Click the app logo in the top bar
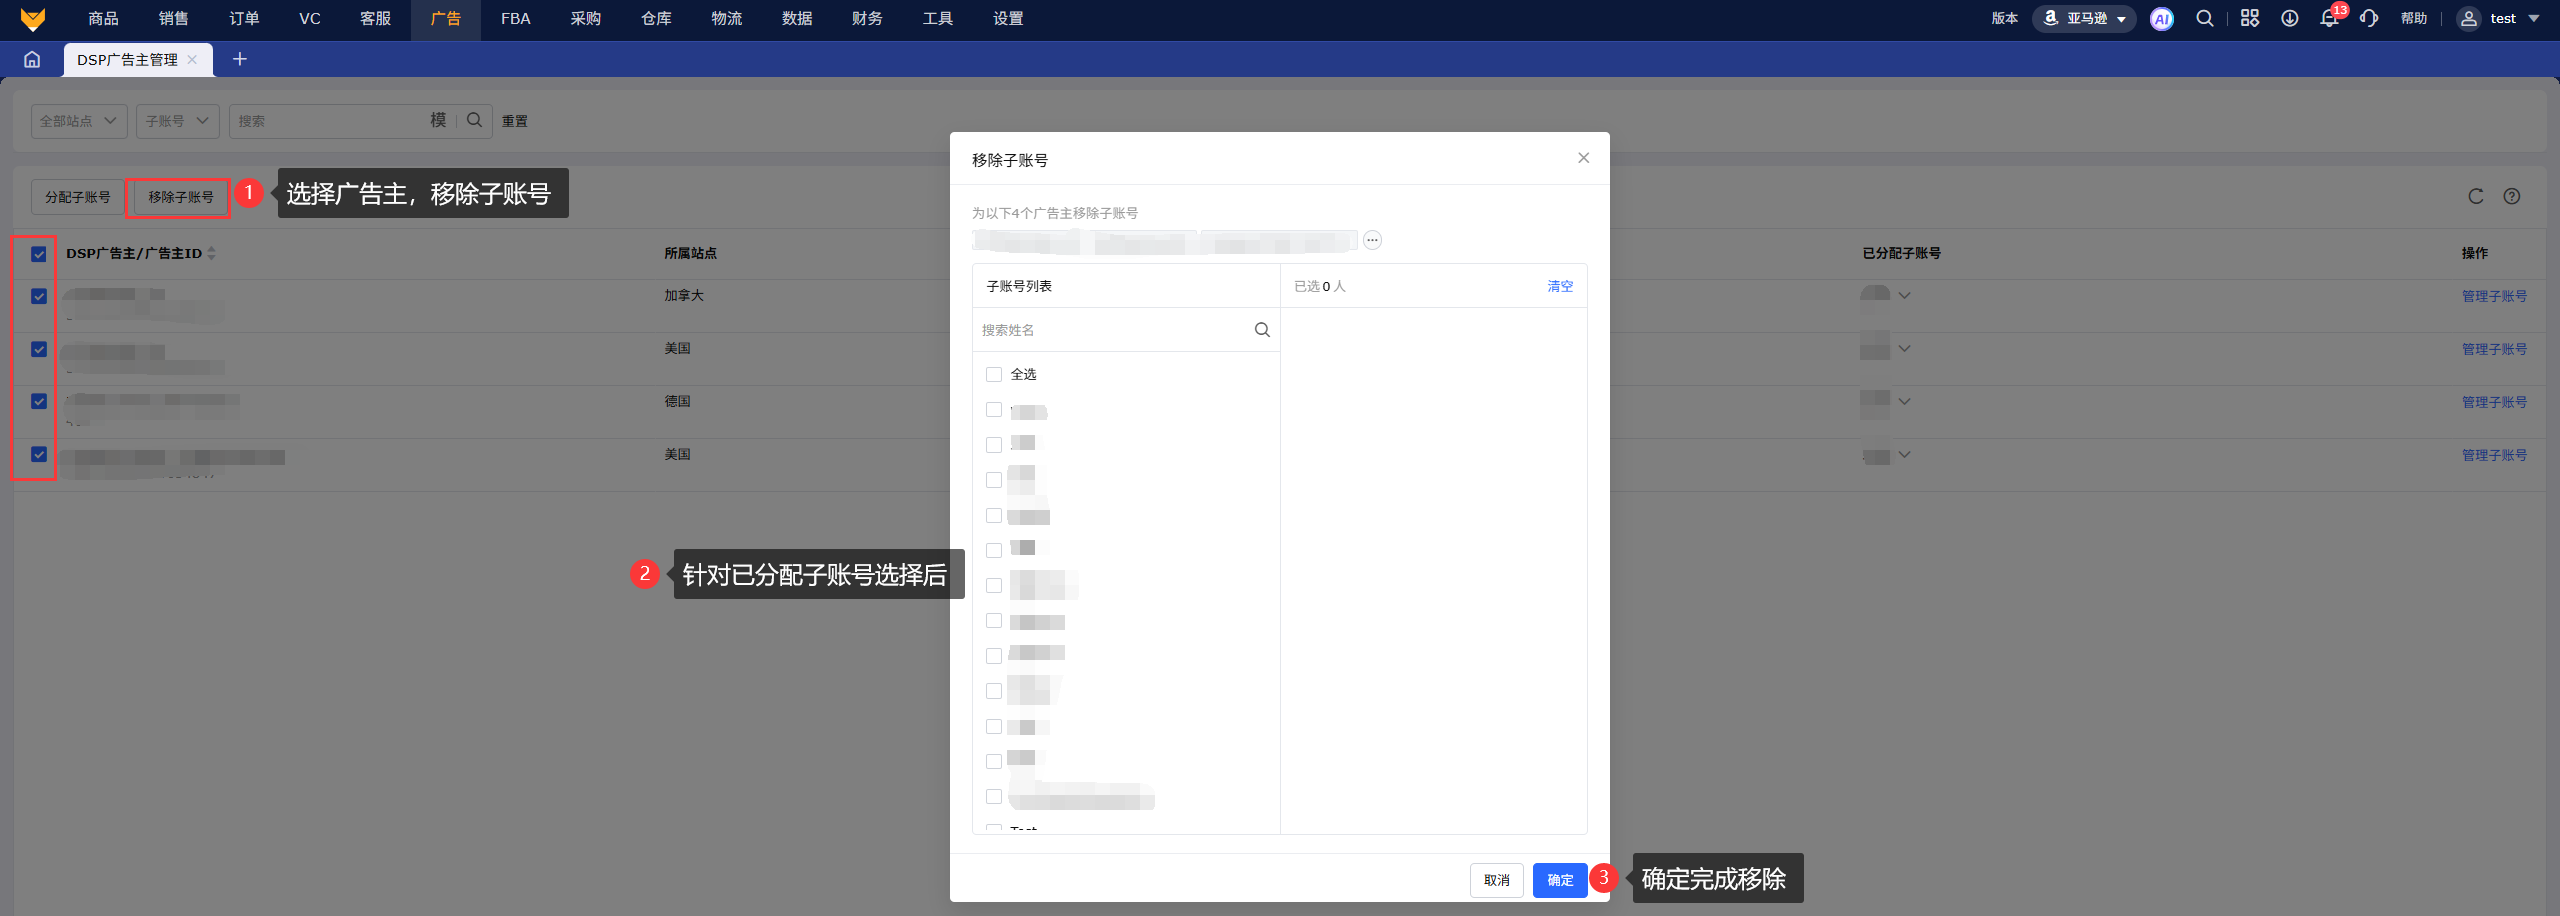The image size is (2560, 916). (x=33, y=19)
